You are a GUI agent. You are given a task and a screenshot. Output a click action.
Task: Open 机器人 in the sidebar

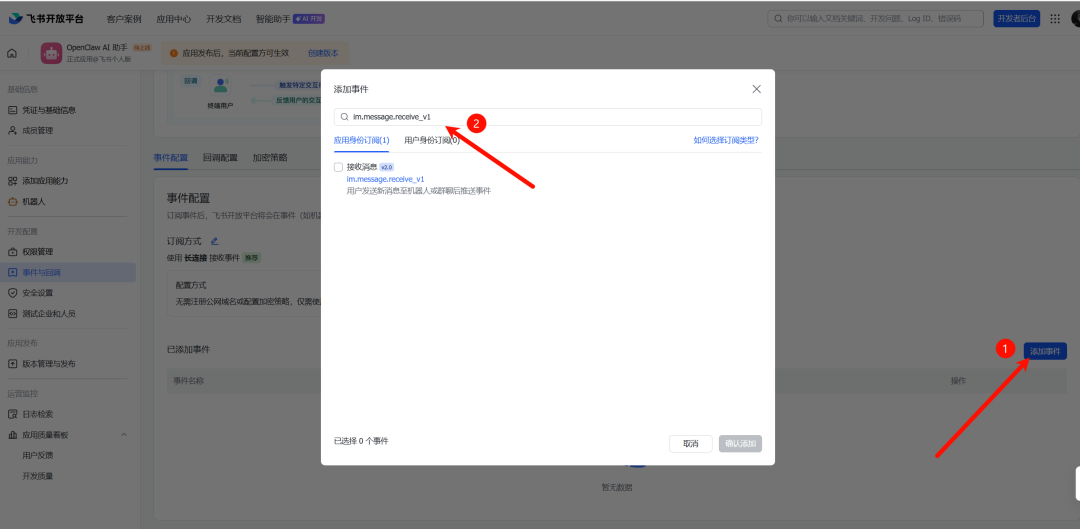[34, 201]
